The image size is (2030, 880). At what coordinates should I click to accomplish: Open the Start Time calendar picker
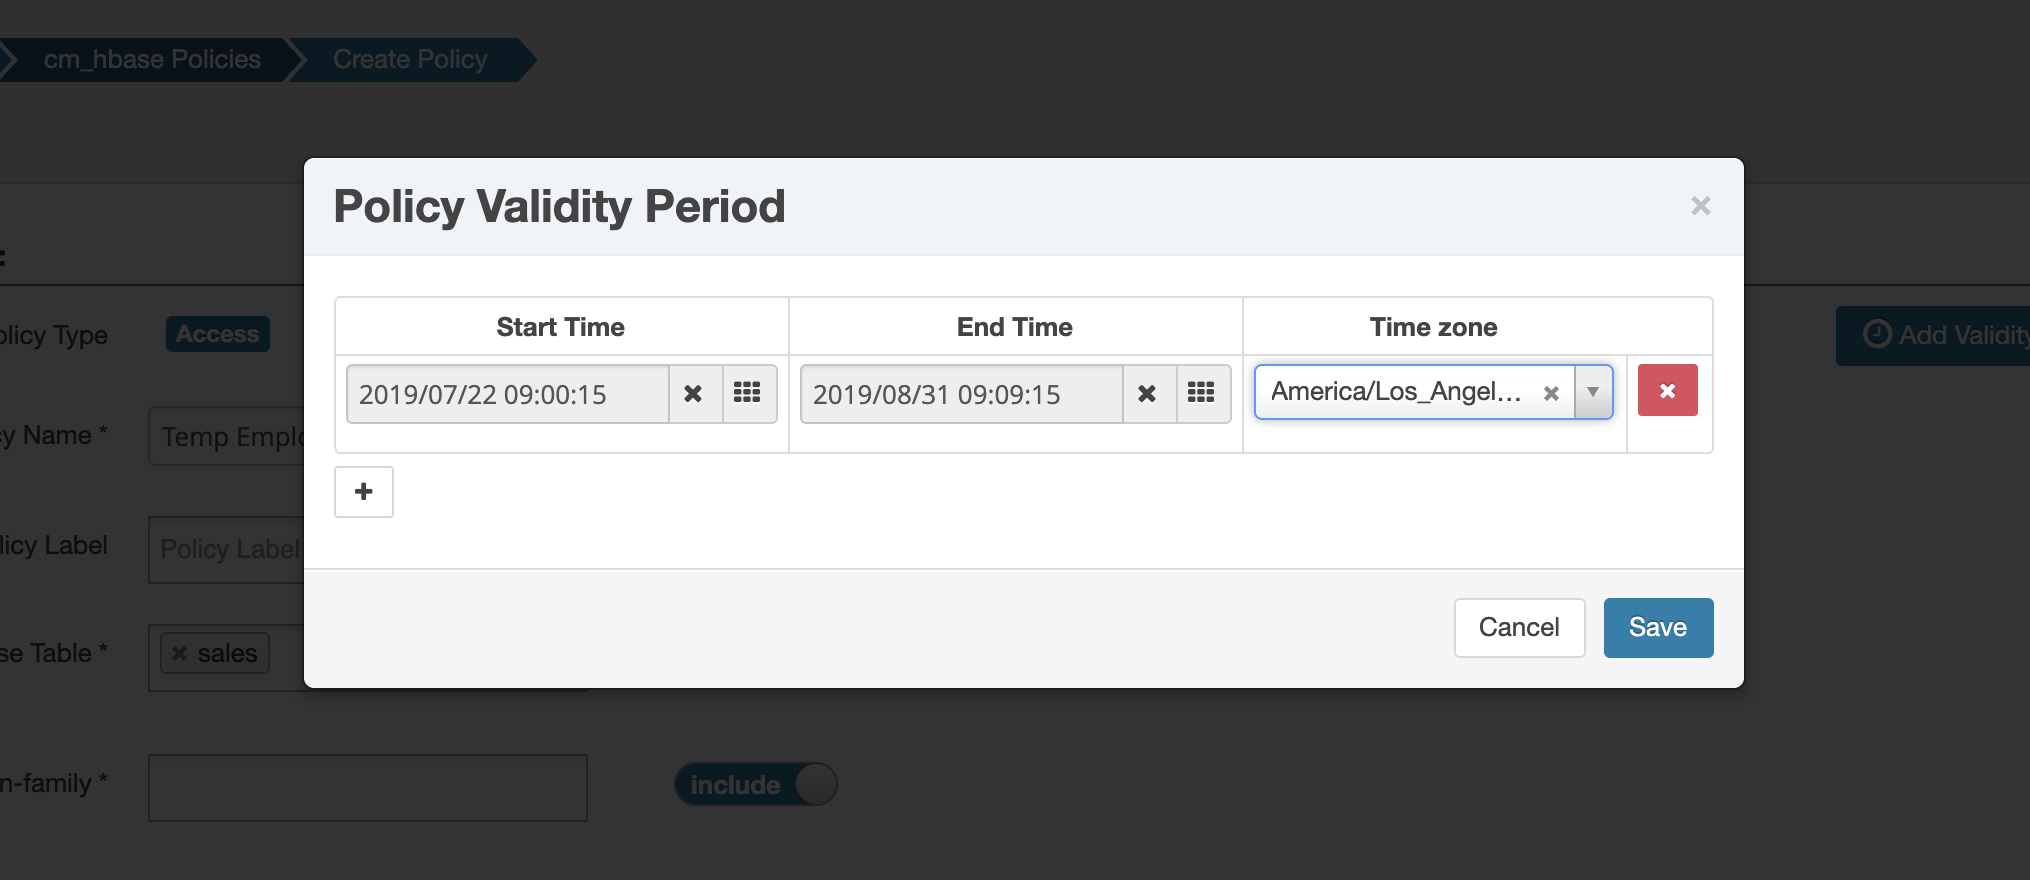(x=748, y=393)
